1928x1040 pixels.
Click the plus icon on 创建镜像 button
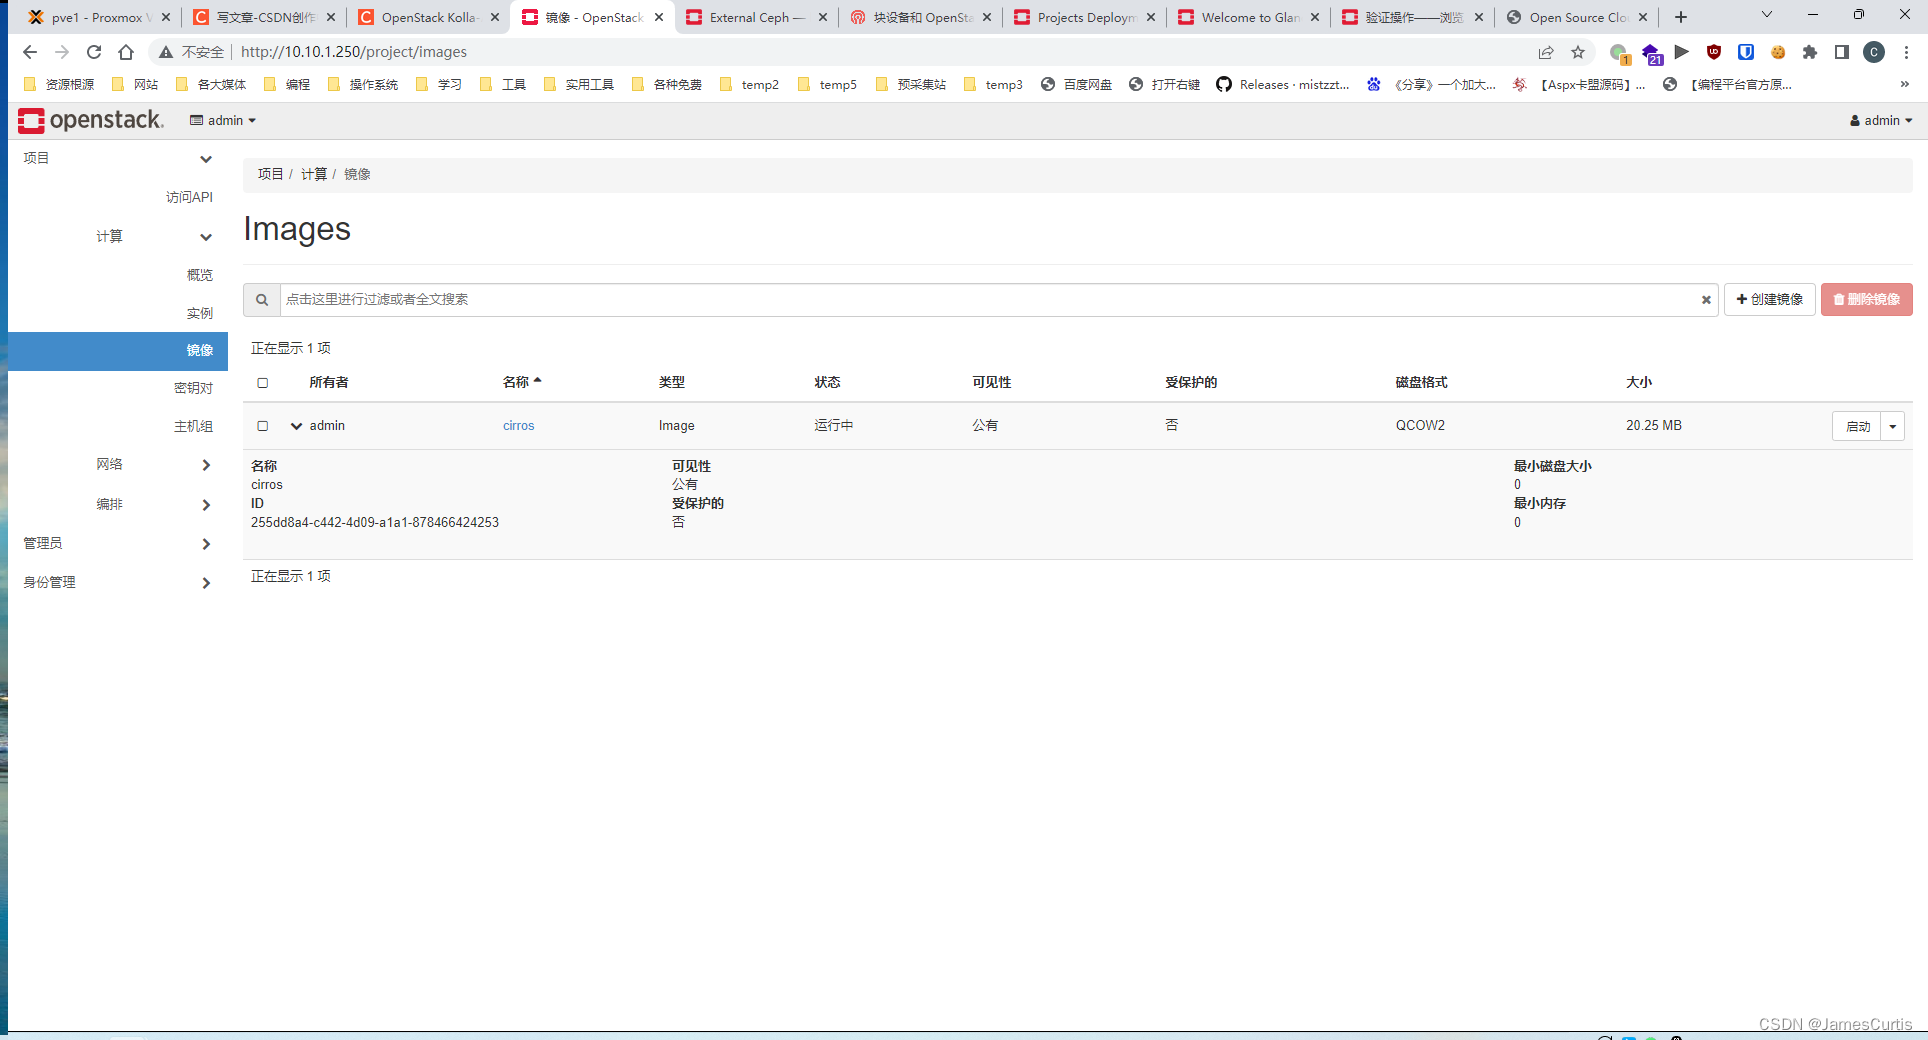[1741, 299]
